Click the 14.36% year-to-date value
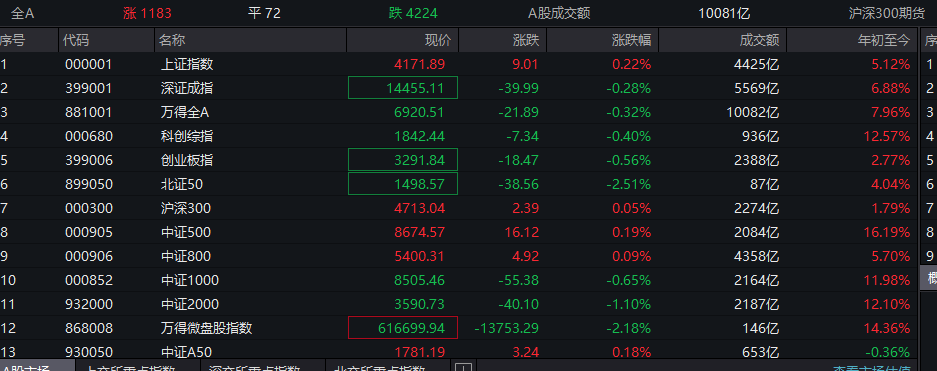This screenshot has height=371, width=937. coord(887,328)
